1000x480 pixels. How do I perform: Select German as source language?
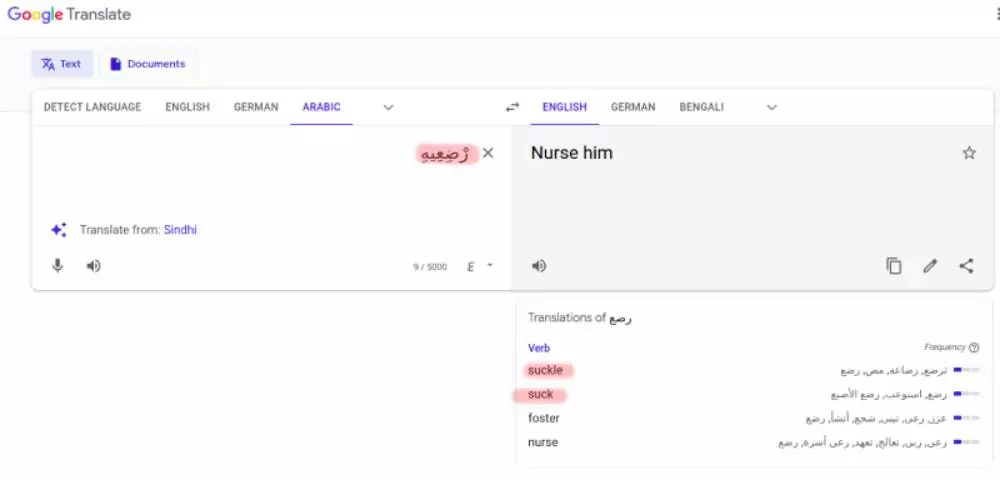pyautogui.click(x=256, y=107)
